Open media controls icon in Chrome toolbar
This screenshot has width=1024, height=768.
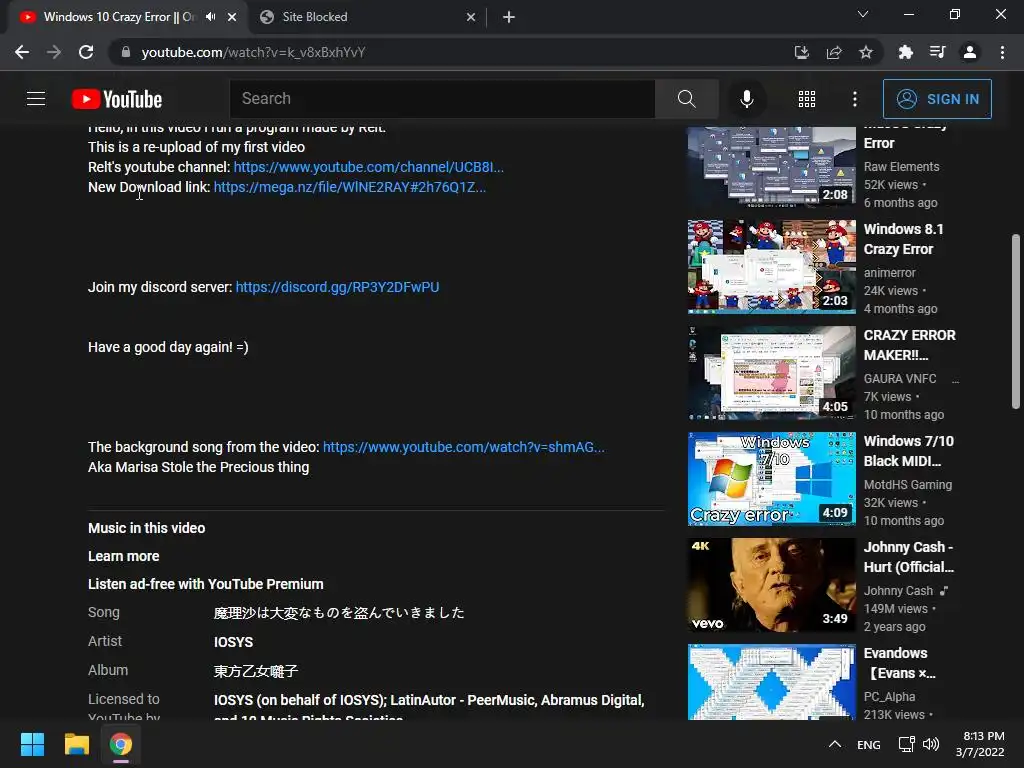coord(937,52)
